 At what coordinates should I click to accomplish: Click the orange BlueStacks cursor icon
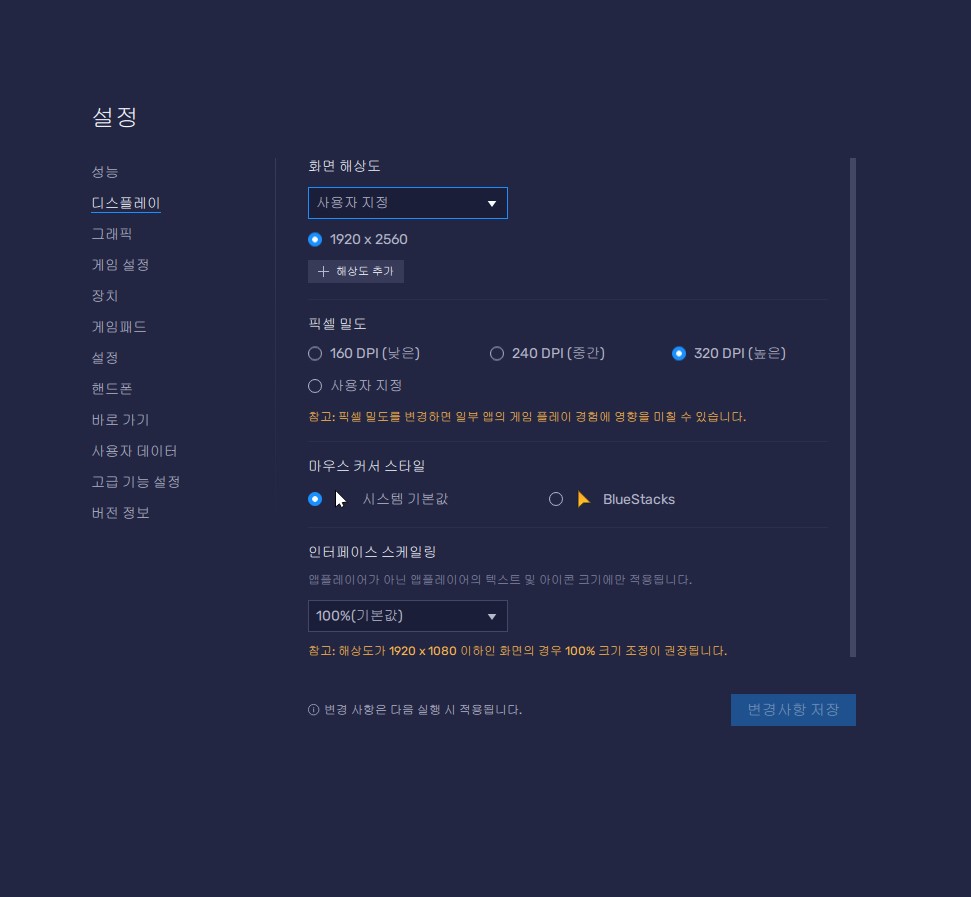(x=584, y=499)
